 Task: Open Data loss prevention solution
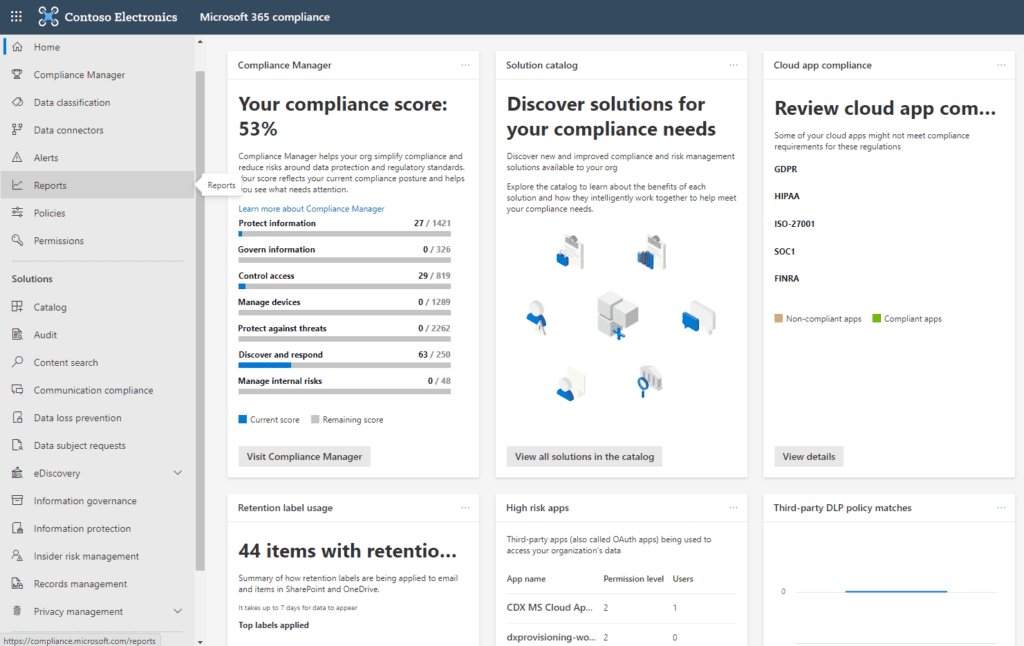[97, 417]
